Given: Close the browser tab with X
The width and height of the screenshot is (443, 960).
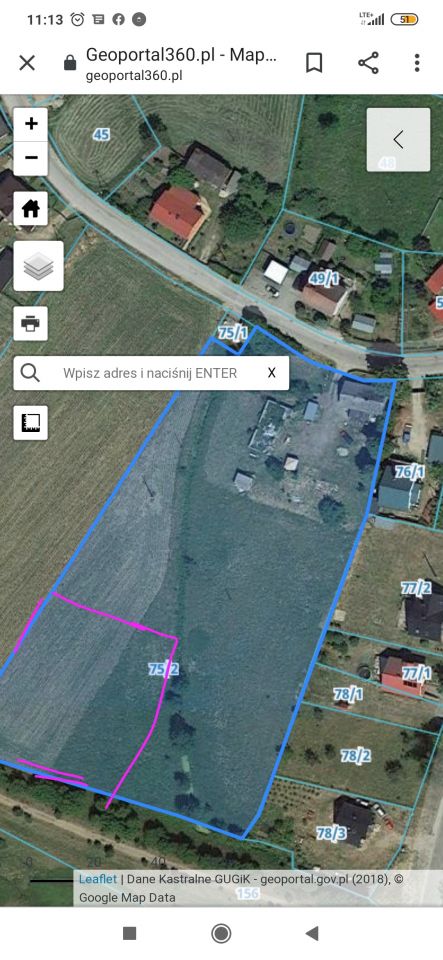Looking at the screenshot, I should tap(27, 63).
